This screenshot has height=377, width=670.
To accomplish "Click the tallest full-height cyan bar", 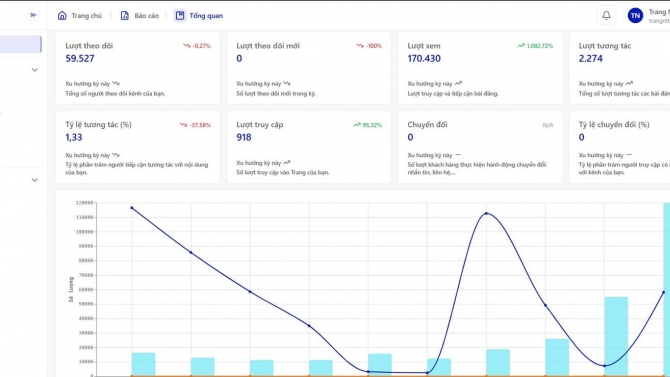I will (x=667, y=290).
